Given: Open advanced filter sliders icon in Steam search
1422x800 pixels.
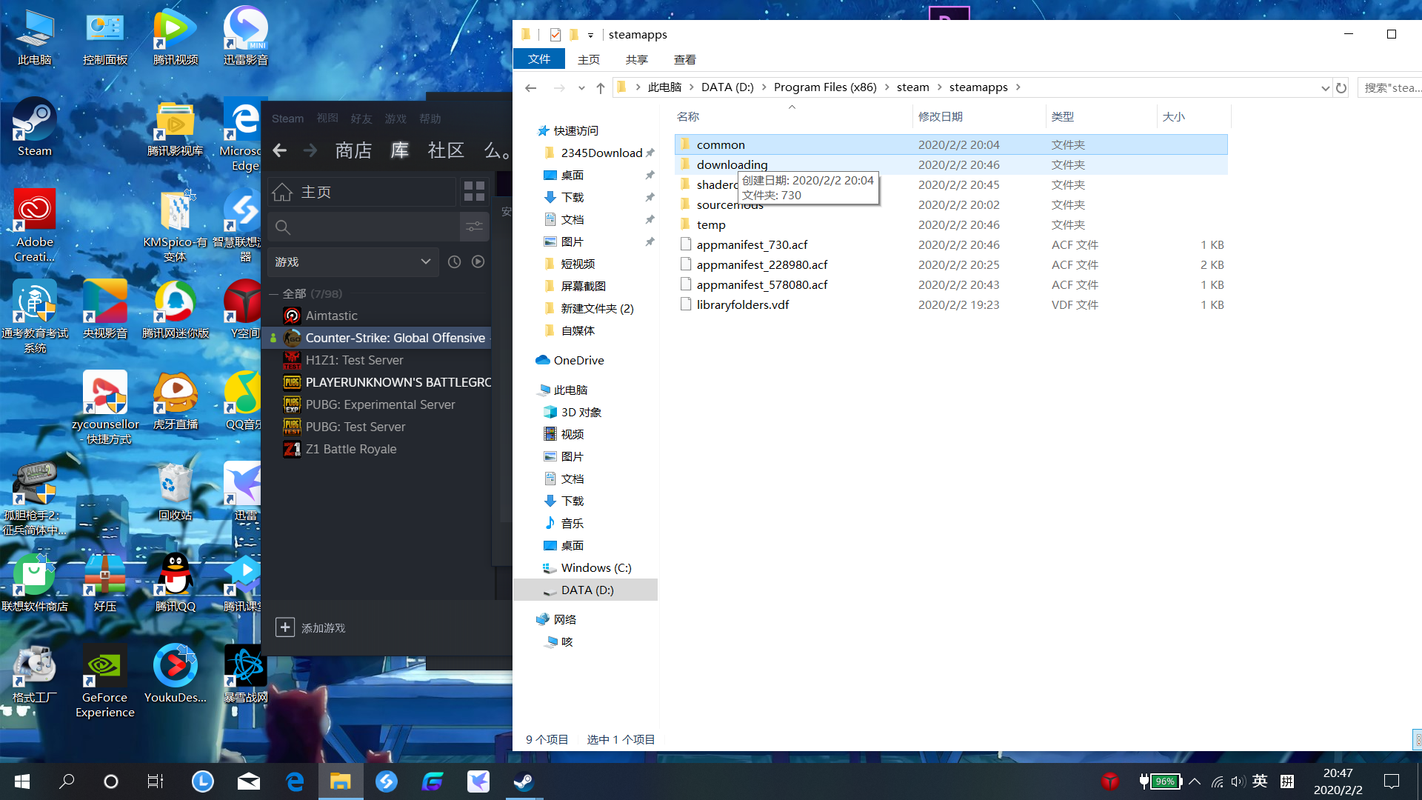Looking at the screenshot, I should 474,227.
